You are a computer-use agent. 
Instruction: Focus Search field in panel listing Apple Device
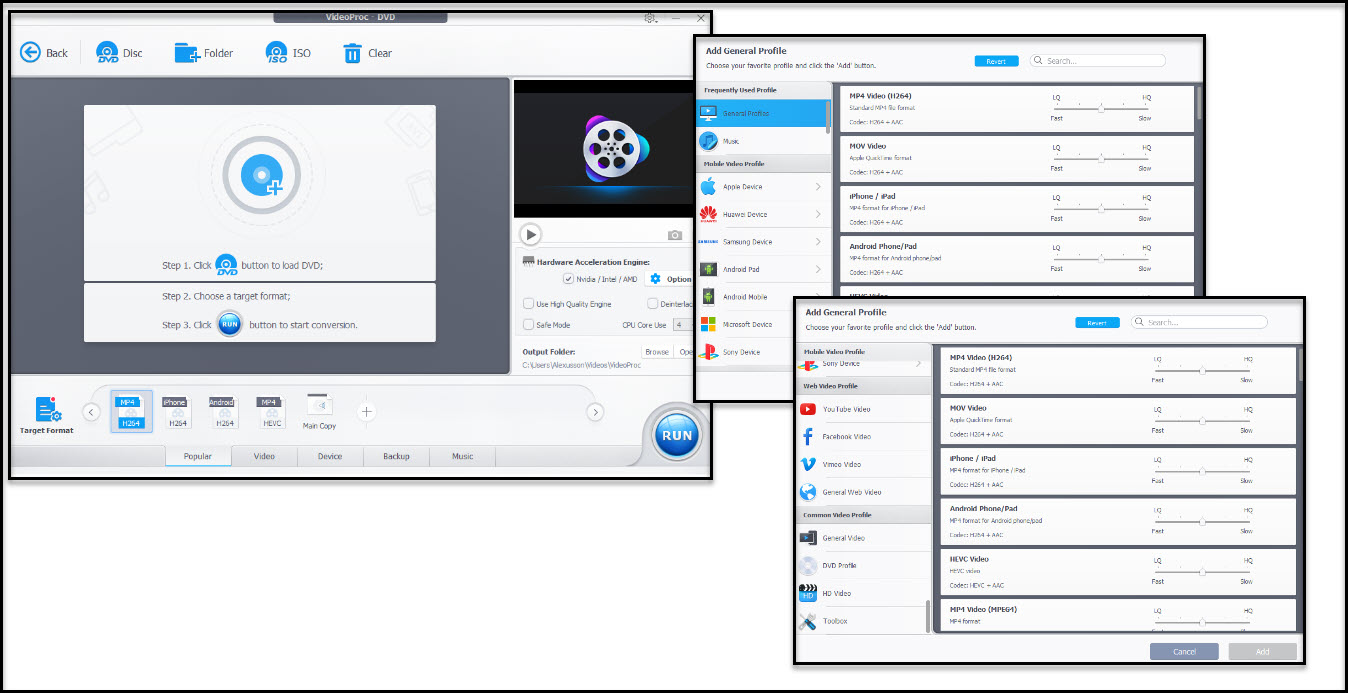[x=1098, y=61]
